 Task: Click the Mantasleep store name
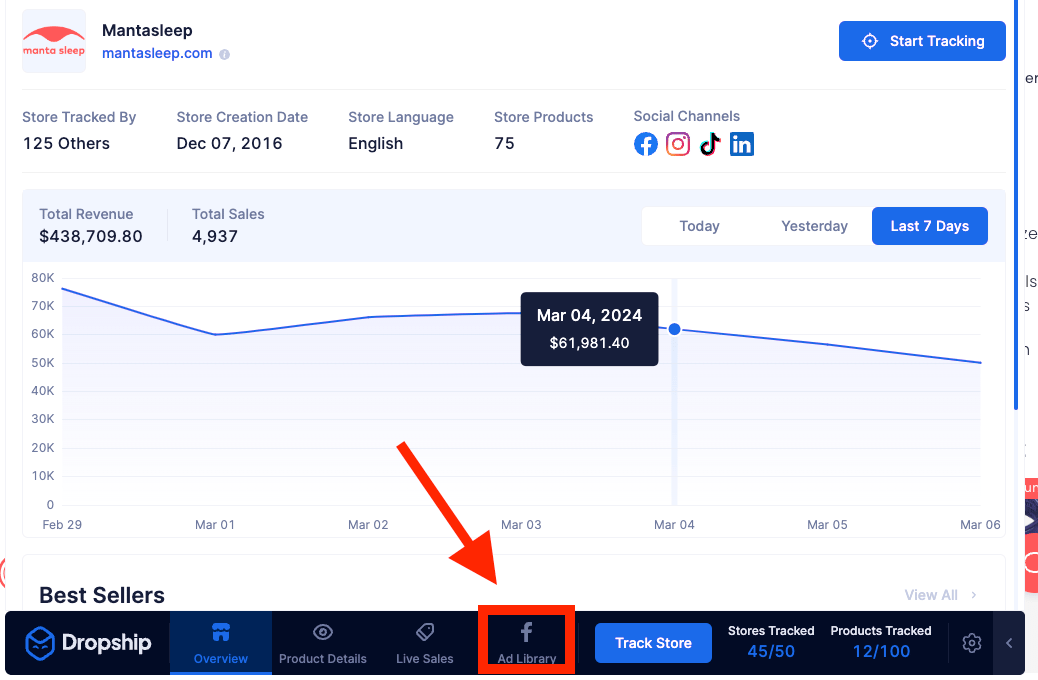(147, 30)
